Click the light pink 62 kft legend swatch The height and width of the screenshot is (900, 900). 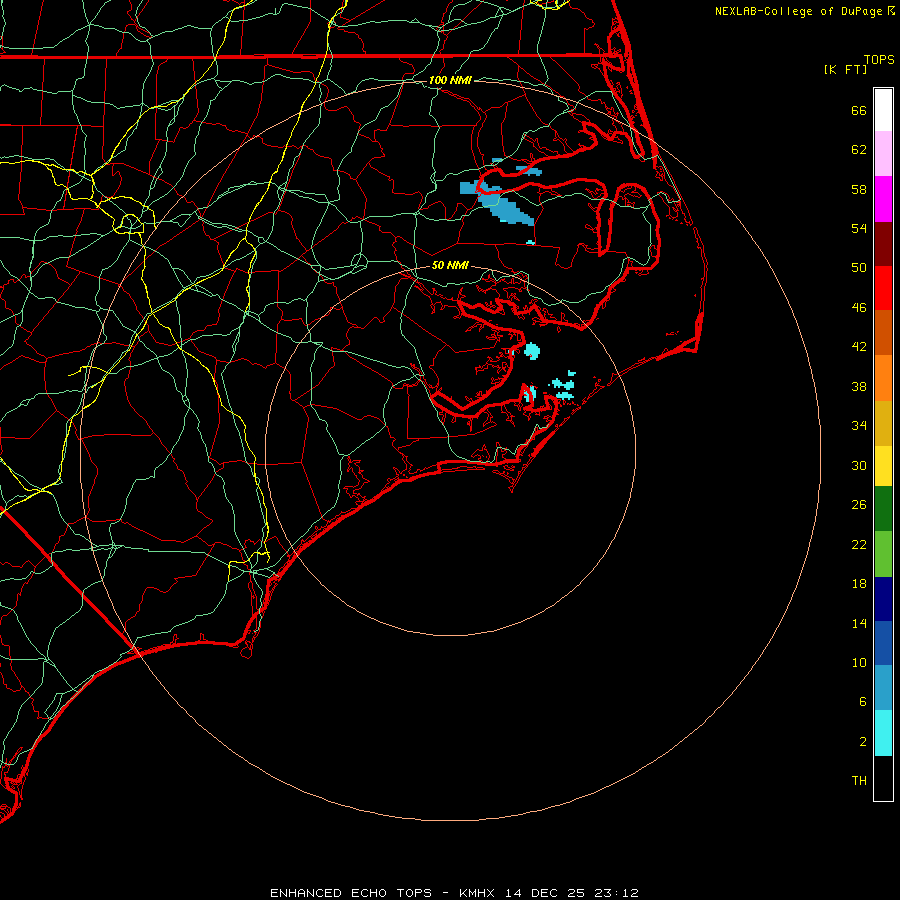click(883, 153)
